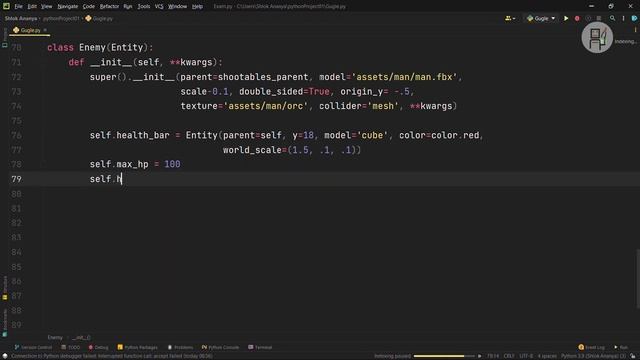Viewport: 640px width, 360px height.
Task: Open the View menu
Action: 47,7
